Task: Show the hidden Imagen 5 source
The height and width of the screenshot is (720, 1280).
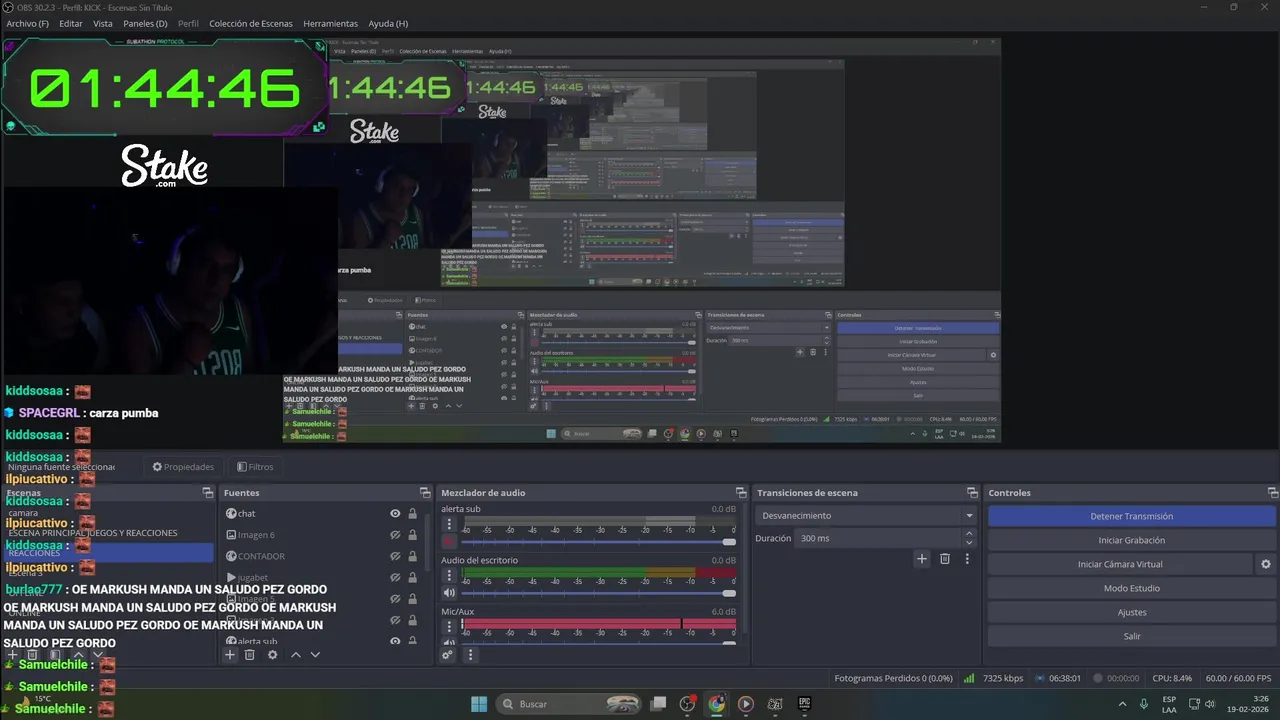Action: 395,599
